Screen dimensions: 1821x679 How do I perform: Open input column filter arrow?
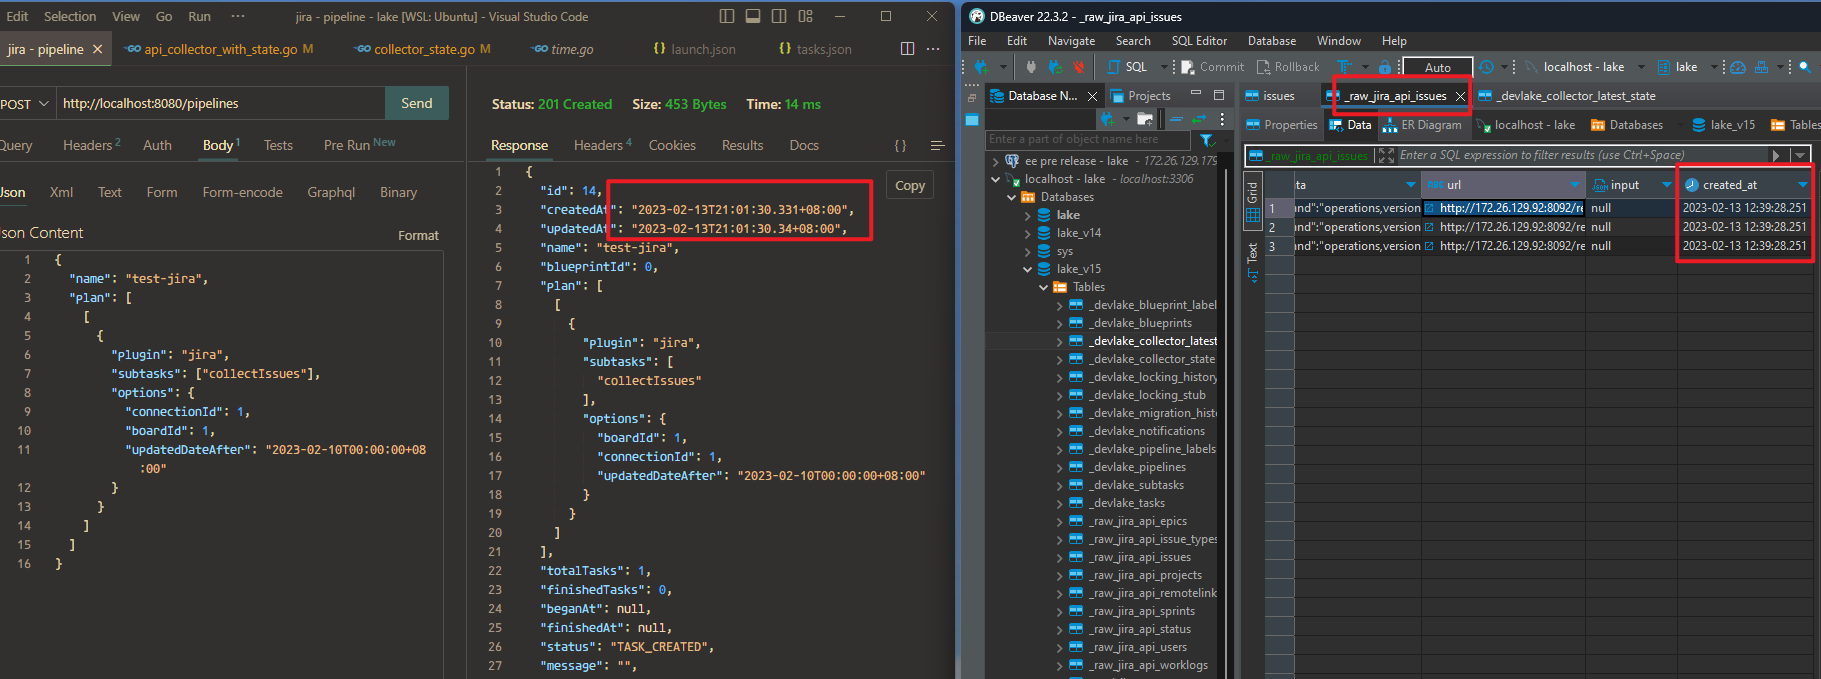(1667, 185)
